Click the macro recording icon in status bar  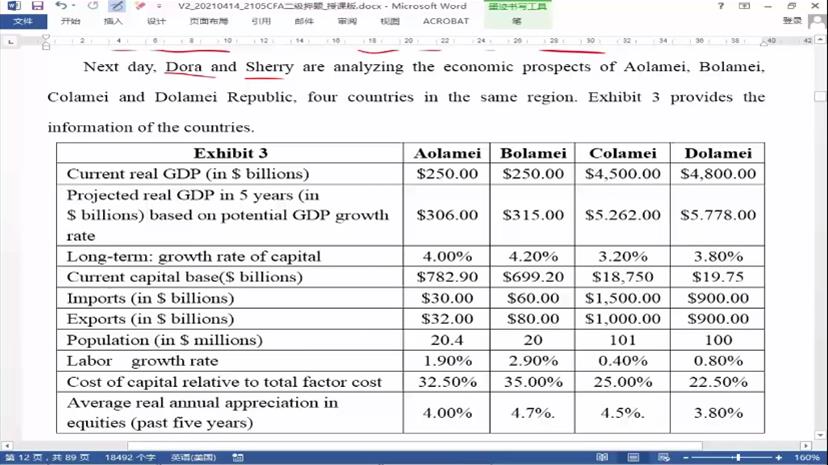click(x=238, y=457)
